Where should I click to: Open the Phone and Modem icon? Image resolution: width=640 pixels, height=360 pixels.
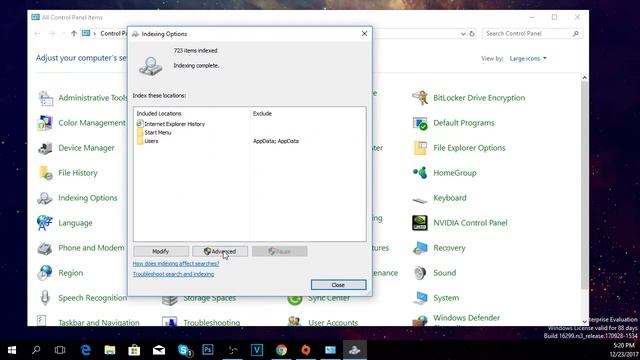(x=45, y=248)
